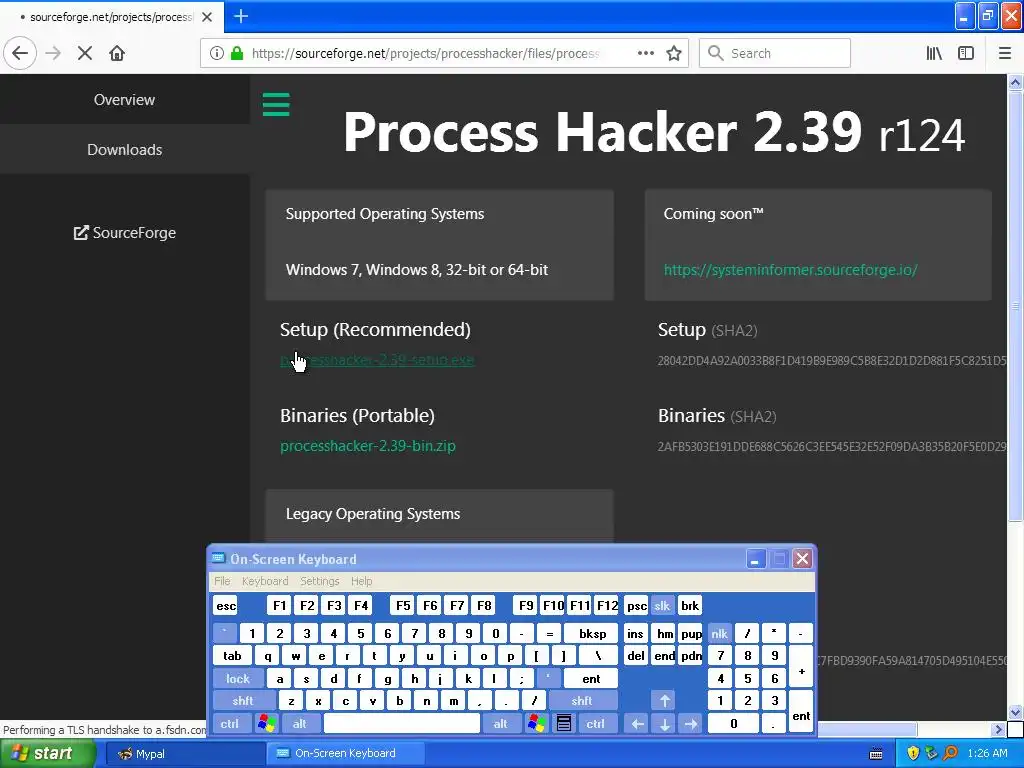Open the browser home page icon
The width and height of the screenshot is (1024, 768).
[117, 53]
